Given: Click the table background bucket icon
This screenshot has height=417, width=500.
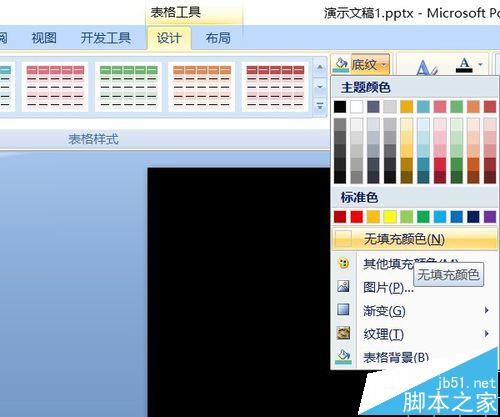Looking at the screenshot, I should tap(343, 356).
